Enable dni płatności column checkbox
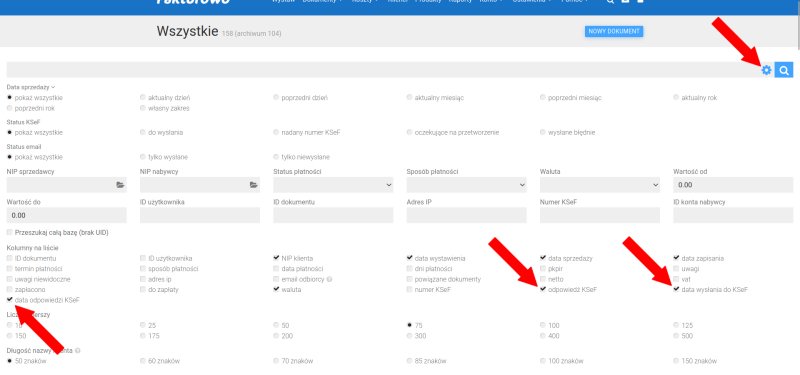This screenshot has width=800, height=375. [410, 268]
